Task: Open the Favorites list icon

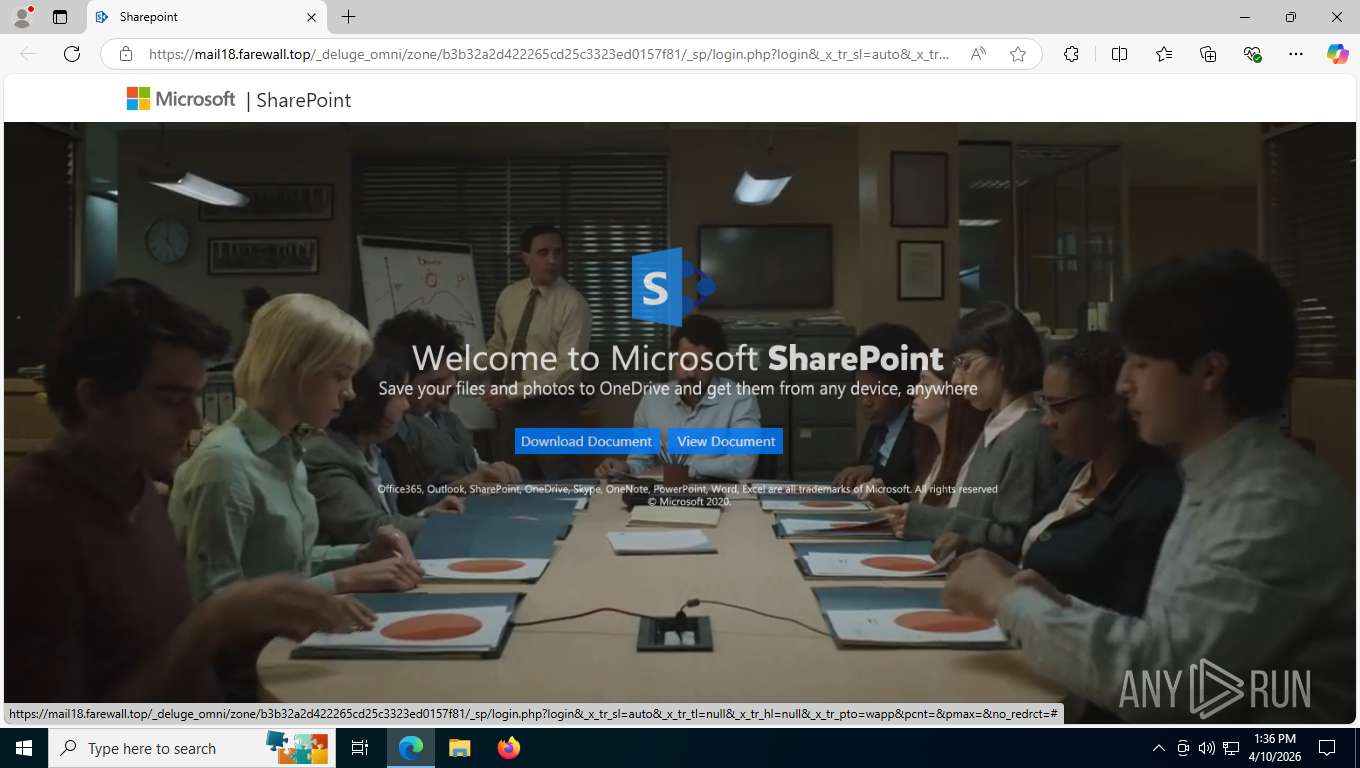Action: 1164,54
